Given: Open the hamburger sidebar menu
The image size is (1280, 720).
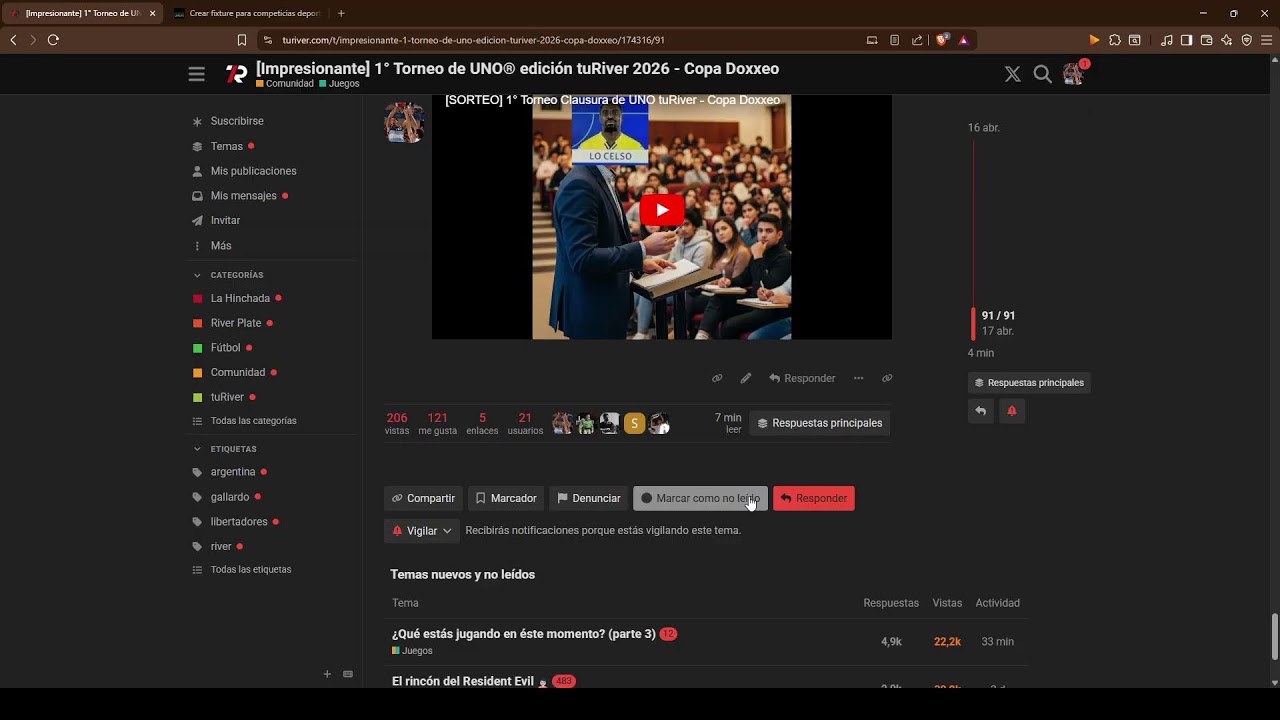Looking at the screenshot, I should coord(196,74).
